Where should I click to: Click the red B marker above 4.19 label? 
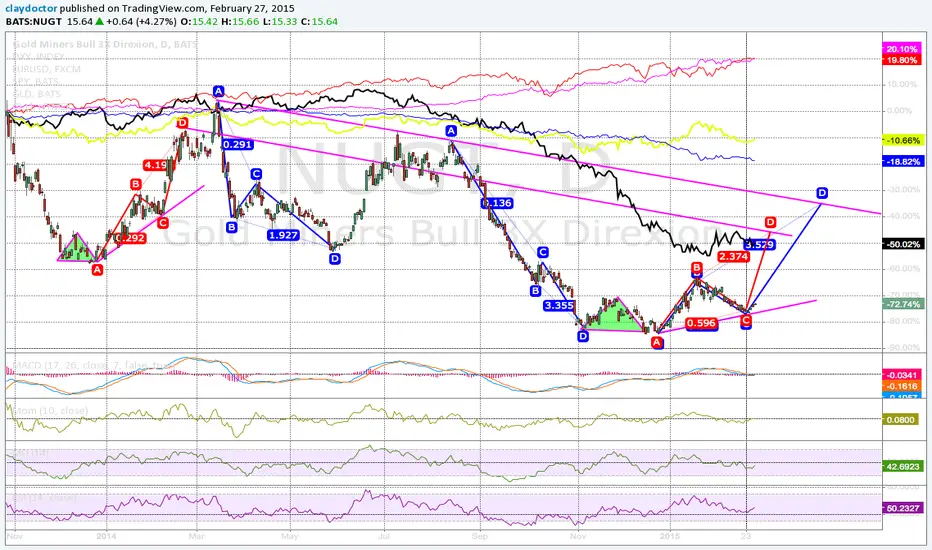pyautogui.click(x=136, y=184)
